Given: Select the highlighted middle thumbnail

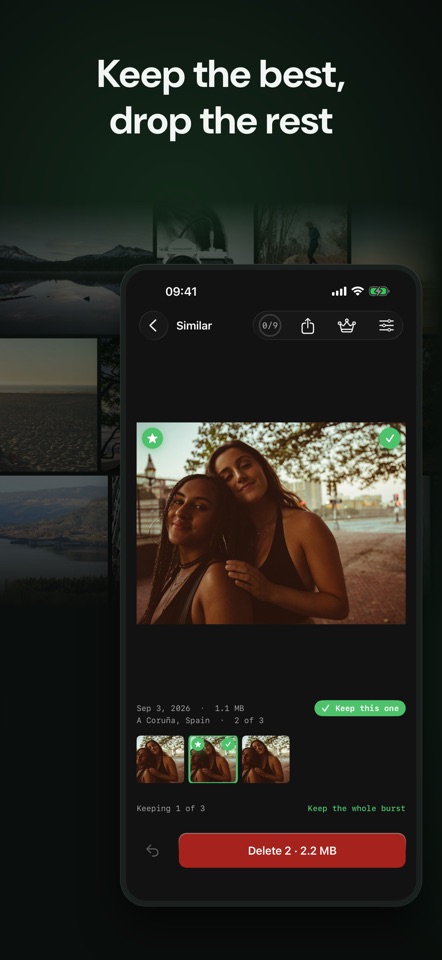Looking at the screenshot, I should [x=213, y=759].
